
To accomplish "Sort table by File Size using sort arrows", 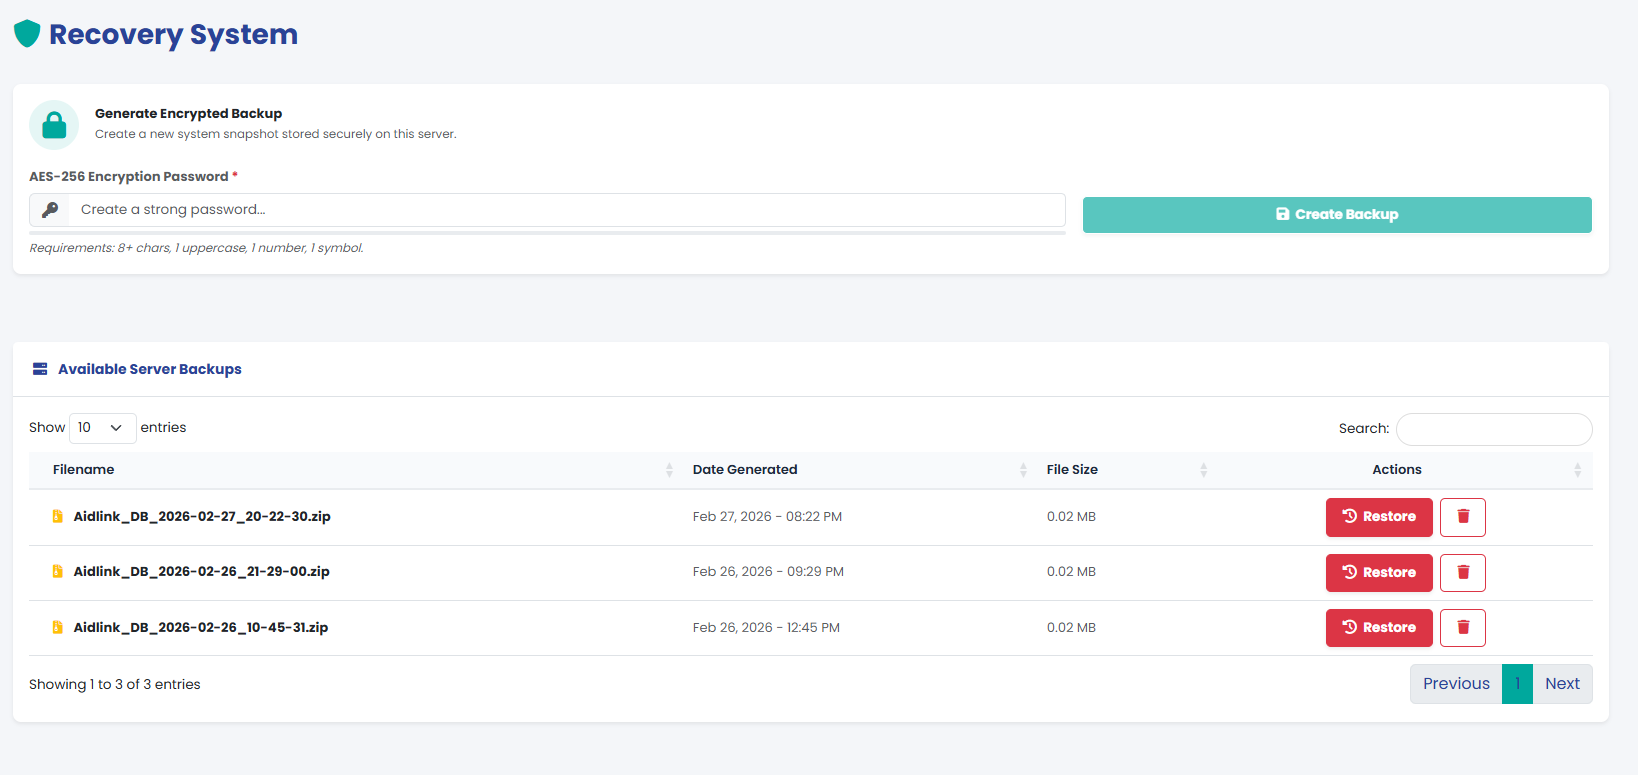I will tap(1203, 470).
